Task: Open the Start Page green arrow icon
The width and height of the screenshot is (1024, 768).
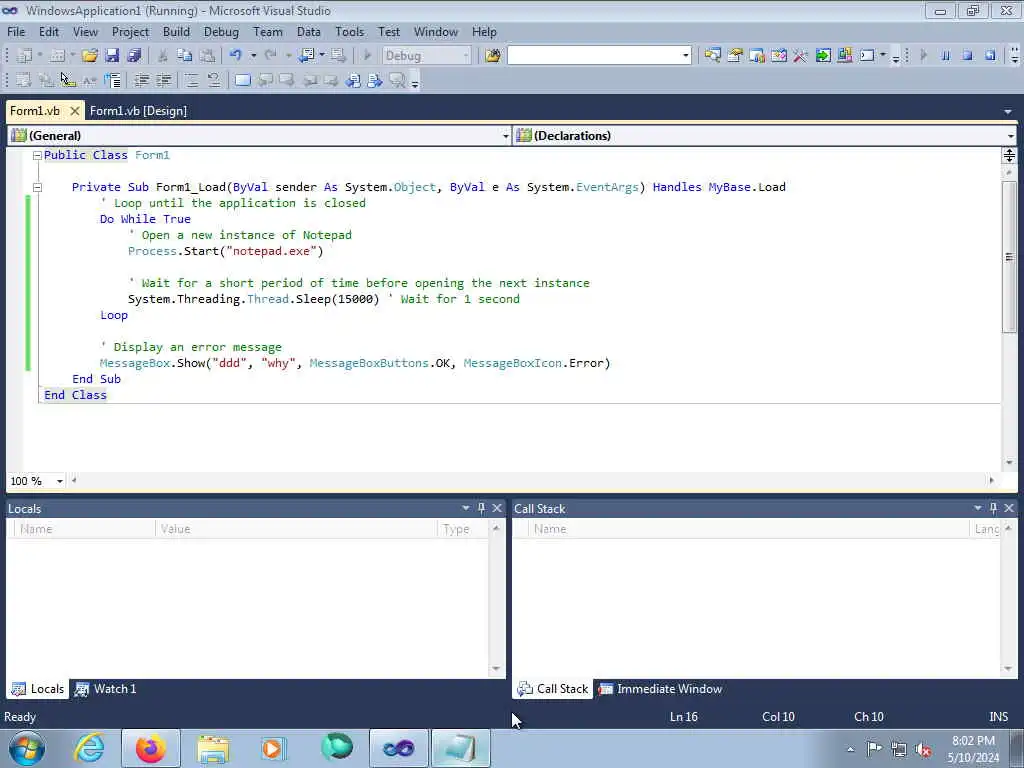Action: click(823, 56)
